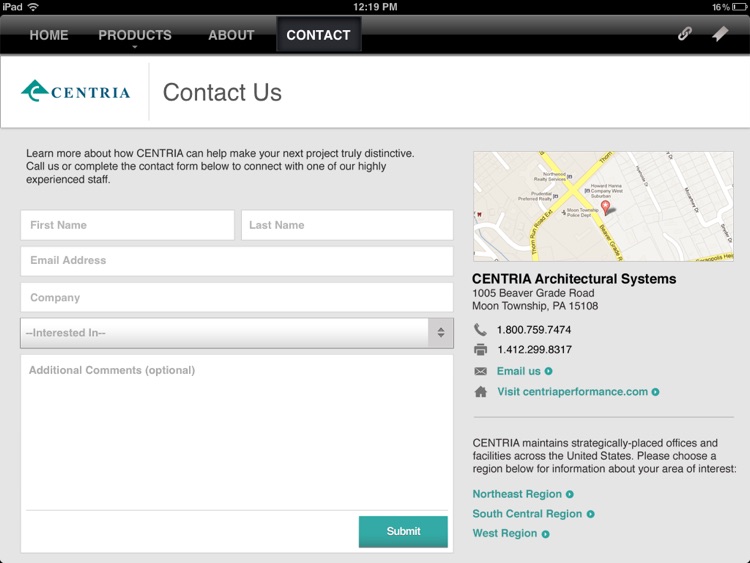Tap the chain link icon in top bar

(x=684, y=34)
